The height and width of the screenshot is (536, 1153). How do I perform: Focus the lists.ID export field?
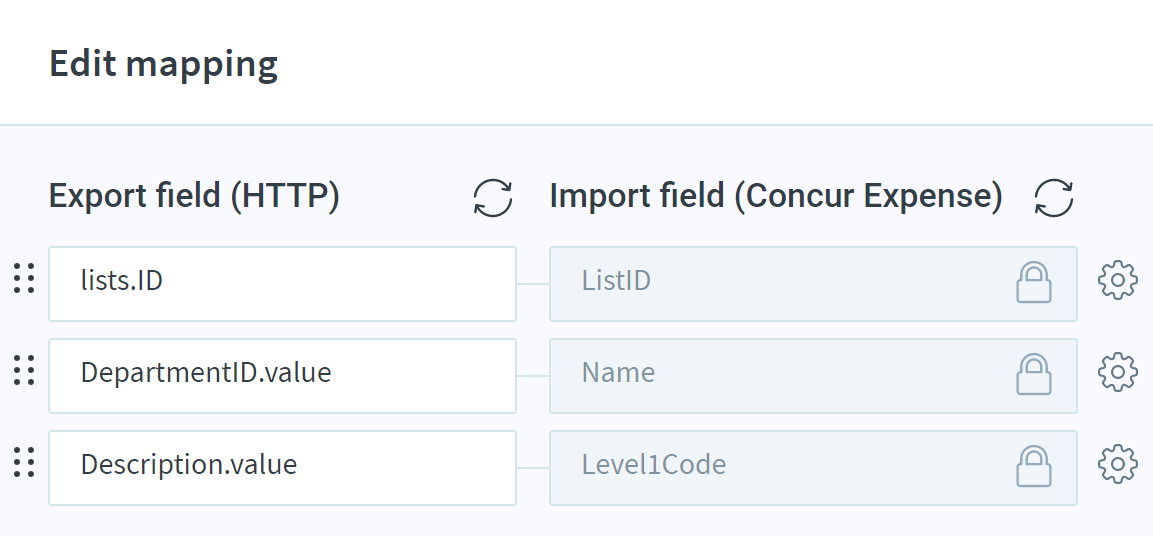click(282, 284)
